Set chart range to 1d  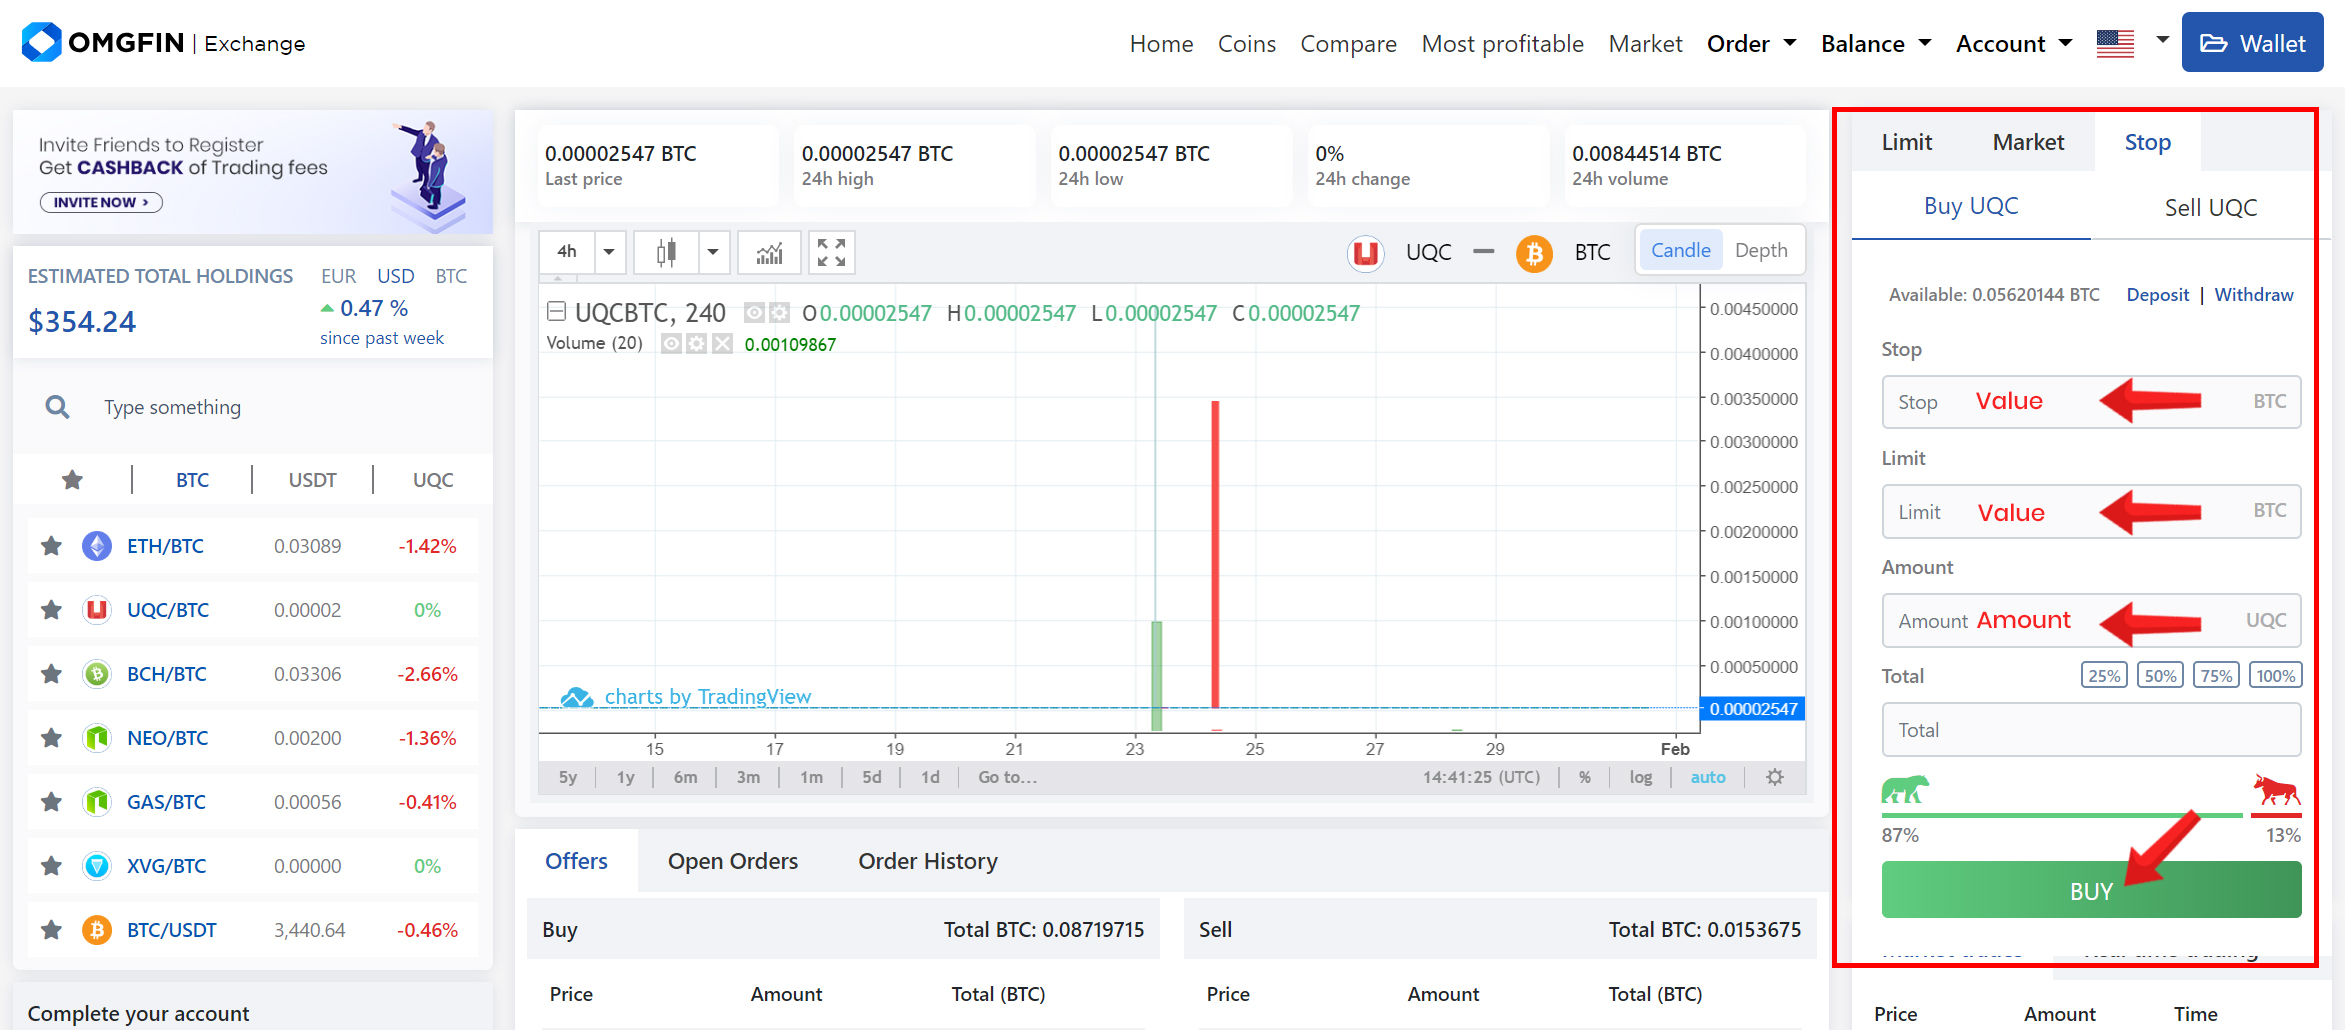[x=930, y=777]
